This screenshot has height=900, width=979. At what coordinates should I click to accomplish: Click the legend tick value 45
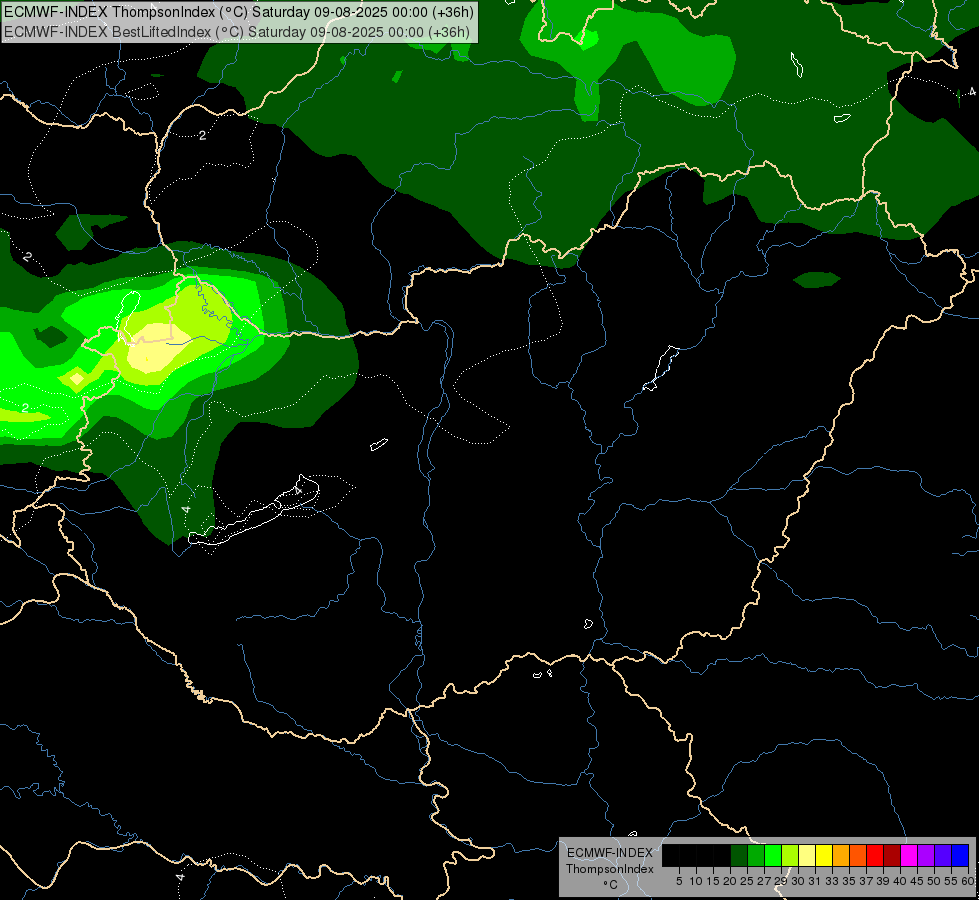[917, 881]
